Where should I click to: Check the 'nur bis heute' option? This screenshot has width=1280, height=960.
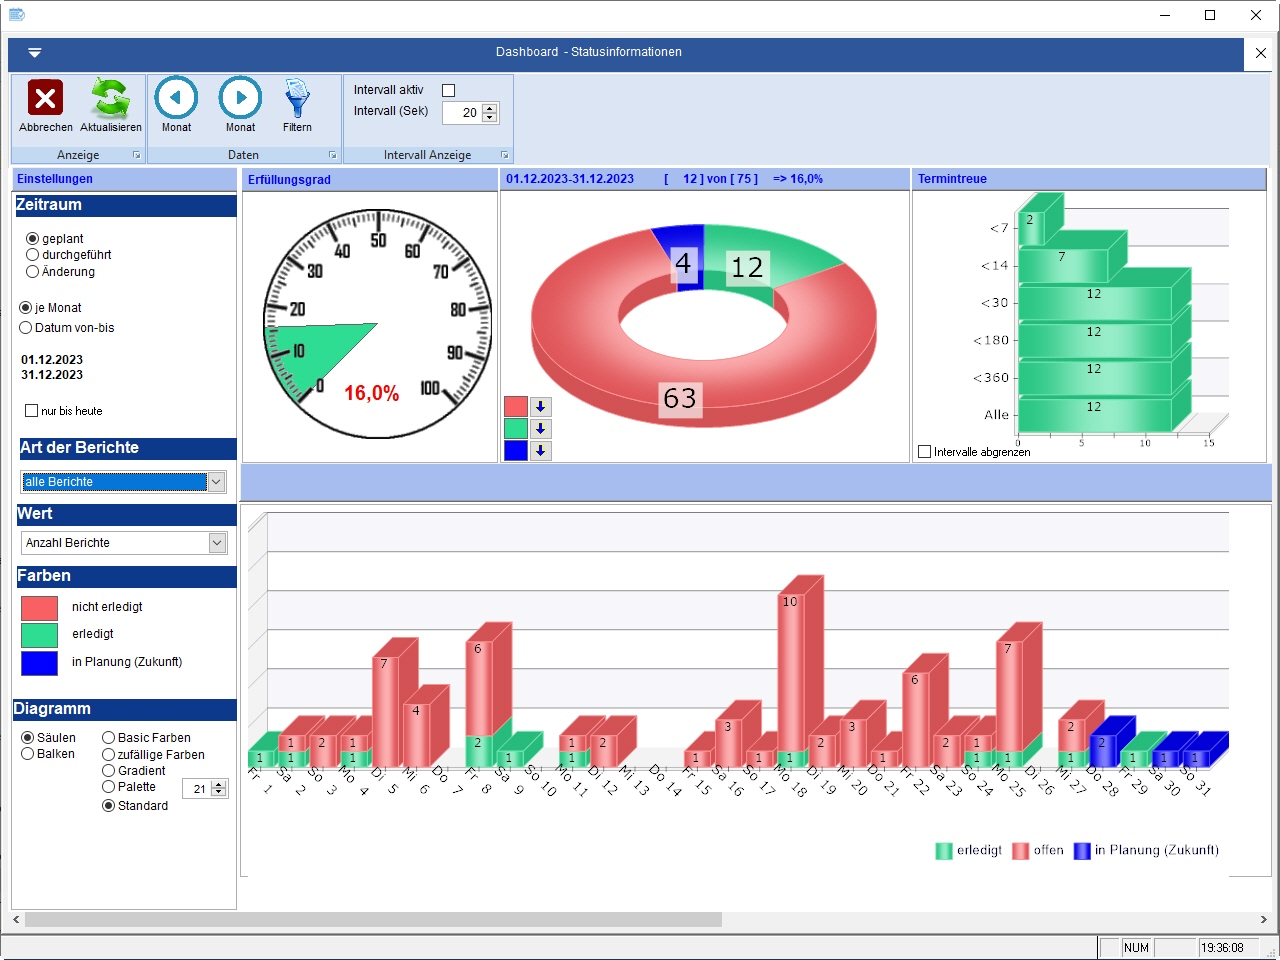point(32,411)
